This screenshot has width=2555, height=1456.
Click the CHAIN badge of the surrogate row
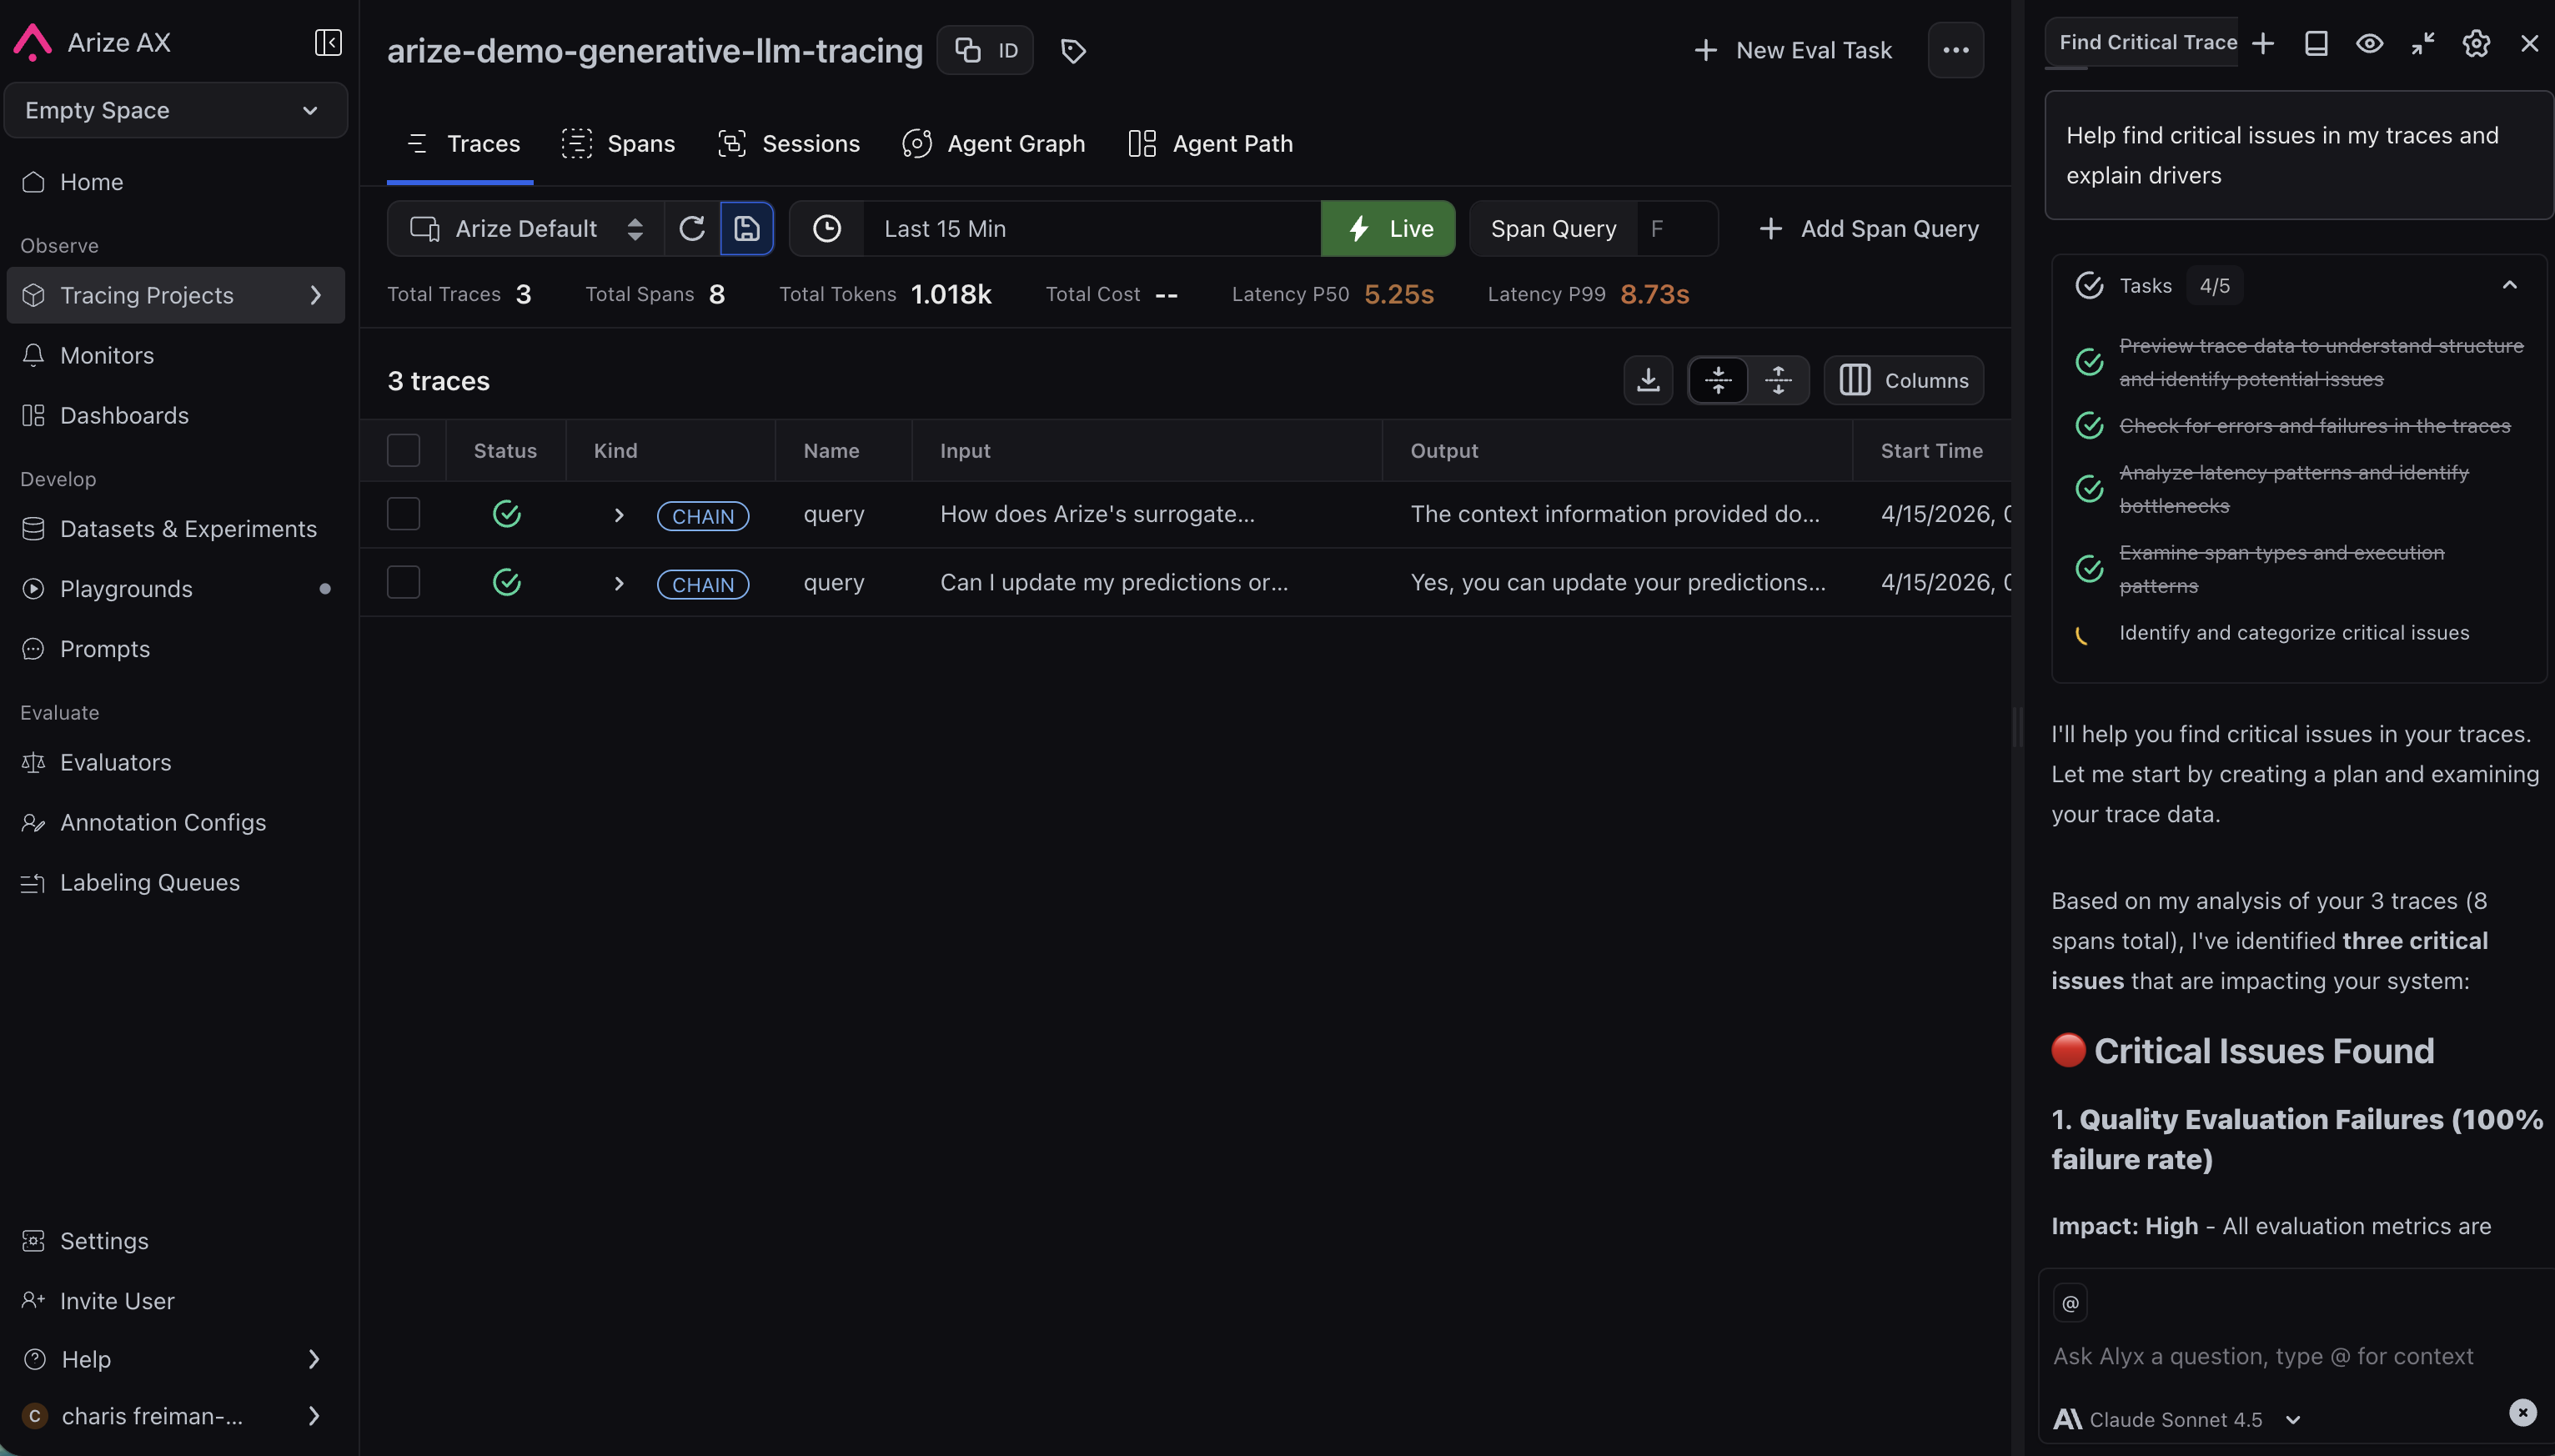click(702, 516)
